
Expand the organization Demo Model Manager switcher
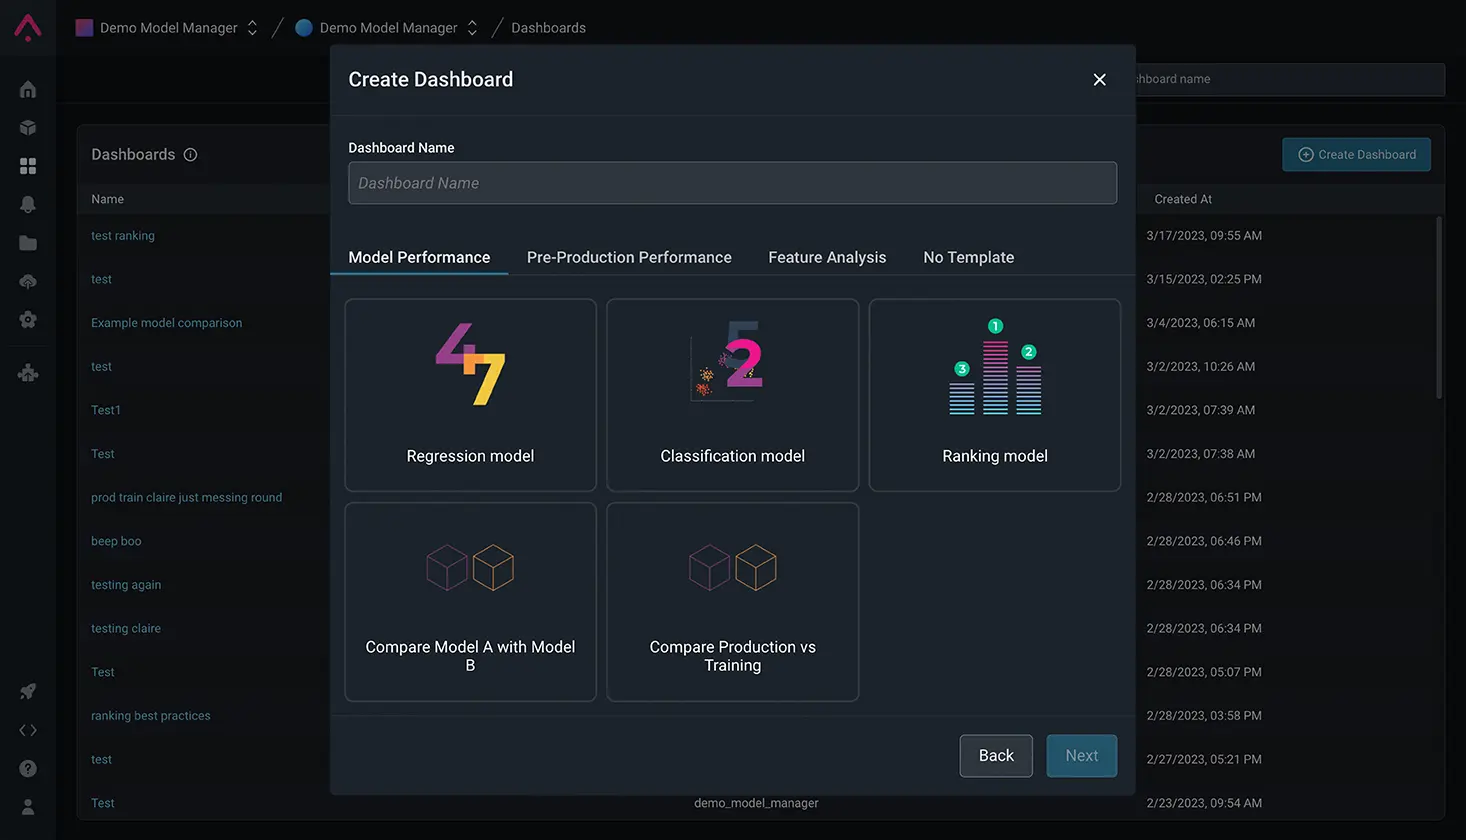[x=252, y=27]
